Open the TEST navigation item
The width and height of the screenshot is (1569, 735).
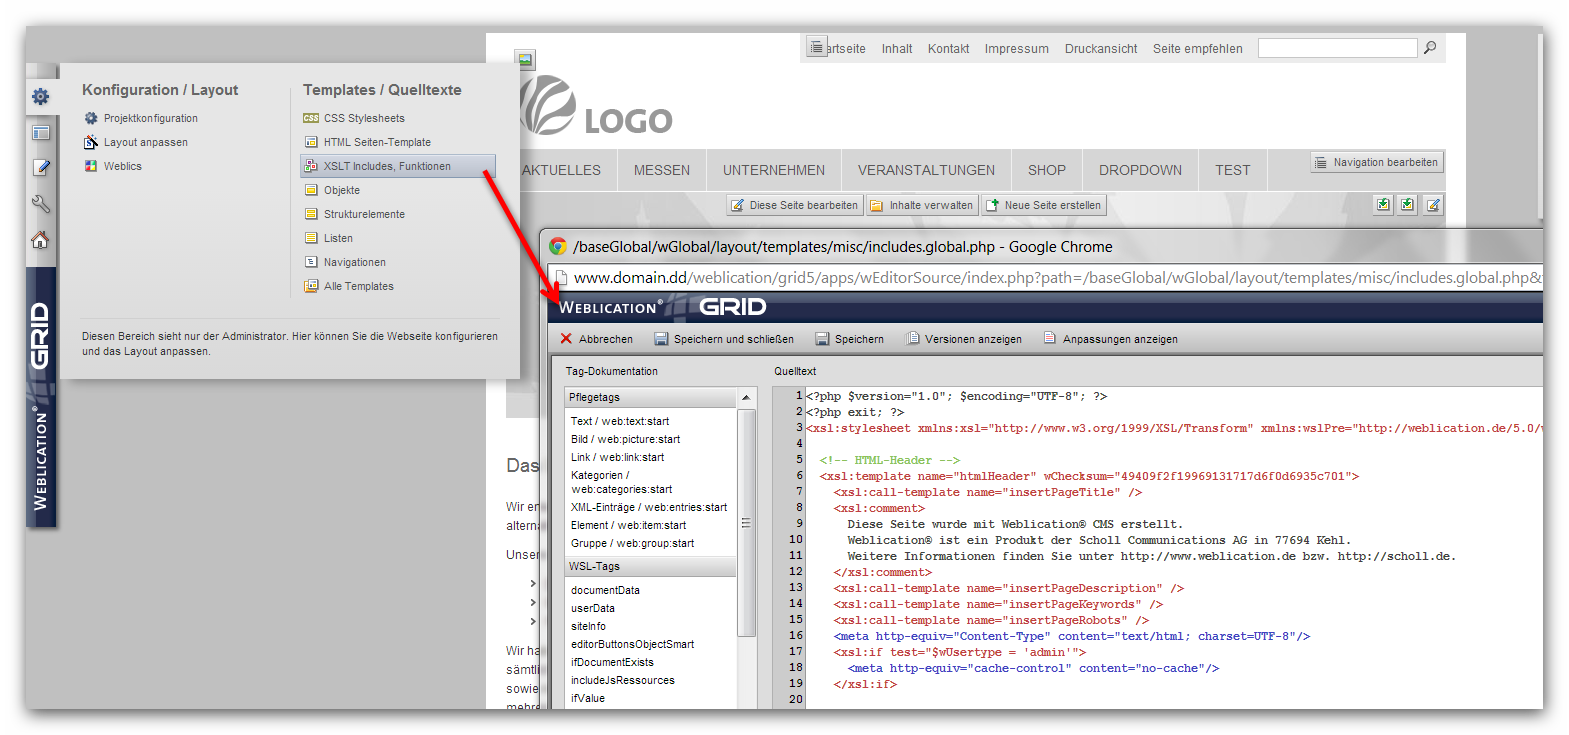pyautogui.click(x=1233, y=170)
